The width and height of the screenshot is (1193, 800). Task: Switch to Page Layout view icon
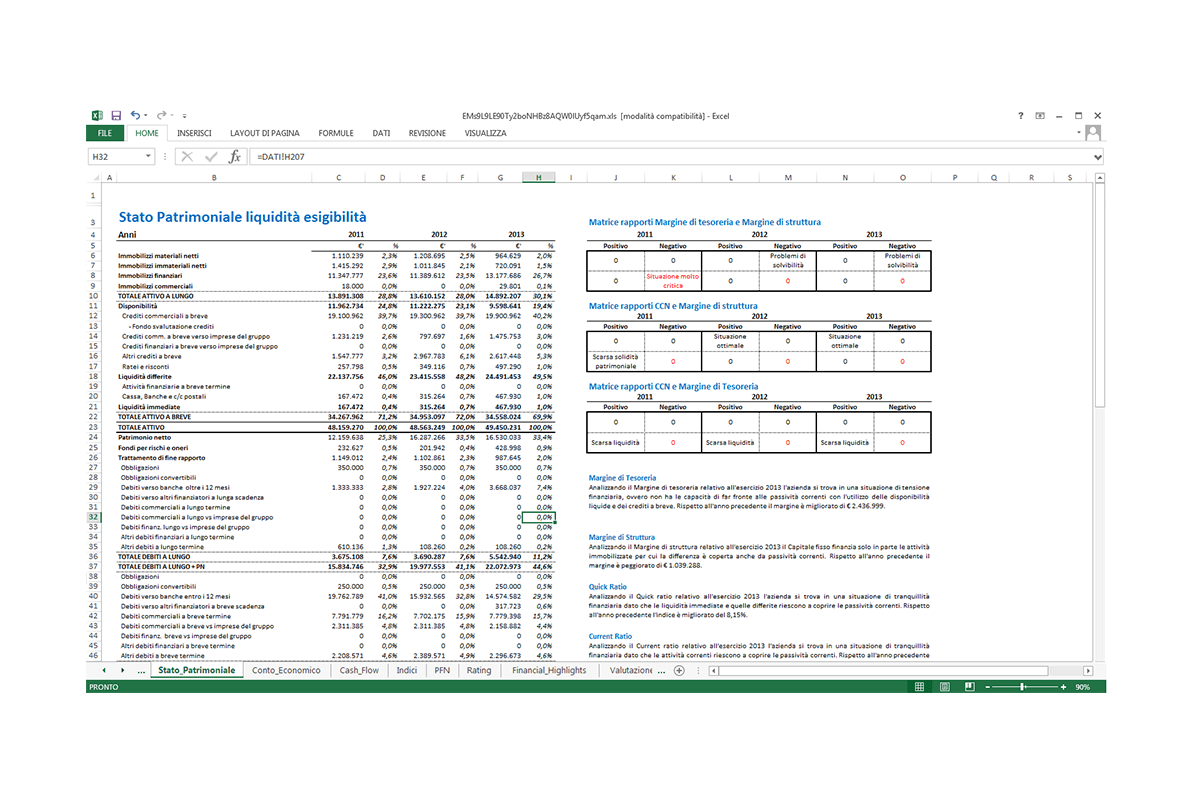point(944,687)
